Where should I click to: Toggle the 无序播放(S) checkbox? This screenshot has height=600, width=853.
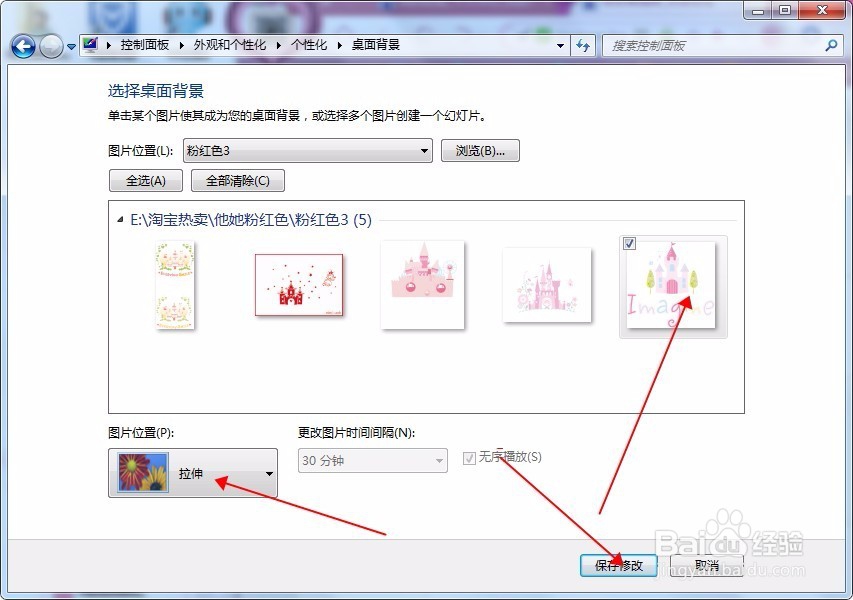[469, 458]
